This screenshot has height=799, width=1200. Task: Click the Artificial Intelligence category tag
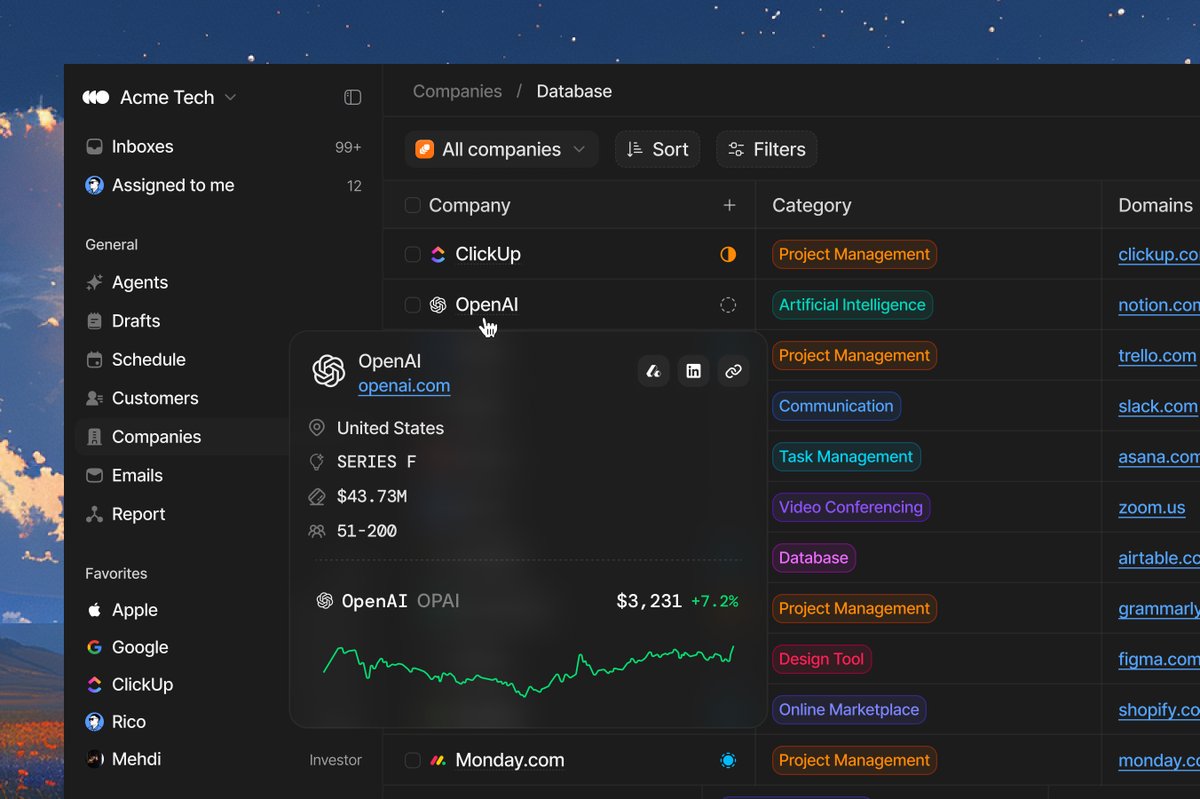click(x=852, y=305)
